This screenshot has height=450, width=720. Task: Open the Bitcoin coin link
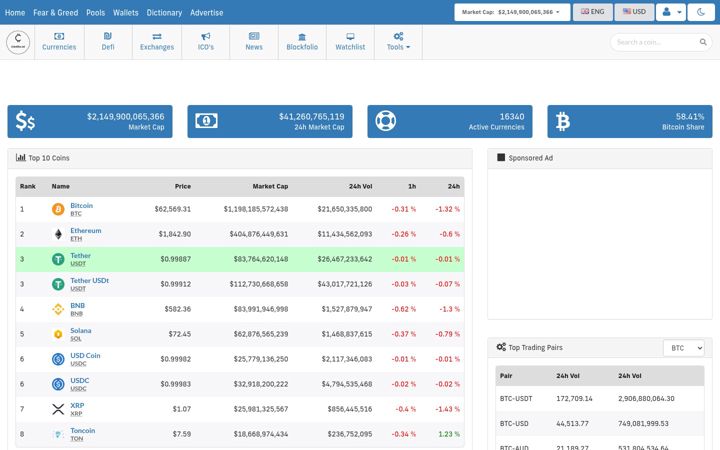click(81, 205)
